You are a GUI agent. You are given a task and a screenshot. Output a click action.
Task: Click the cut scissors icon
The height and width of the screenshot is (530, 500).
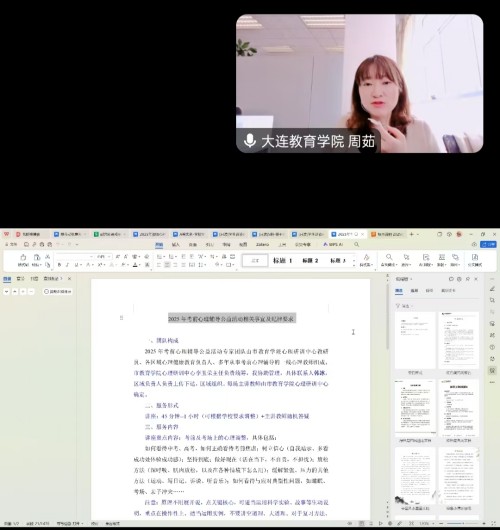(x=48, y=257)
